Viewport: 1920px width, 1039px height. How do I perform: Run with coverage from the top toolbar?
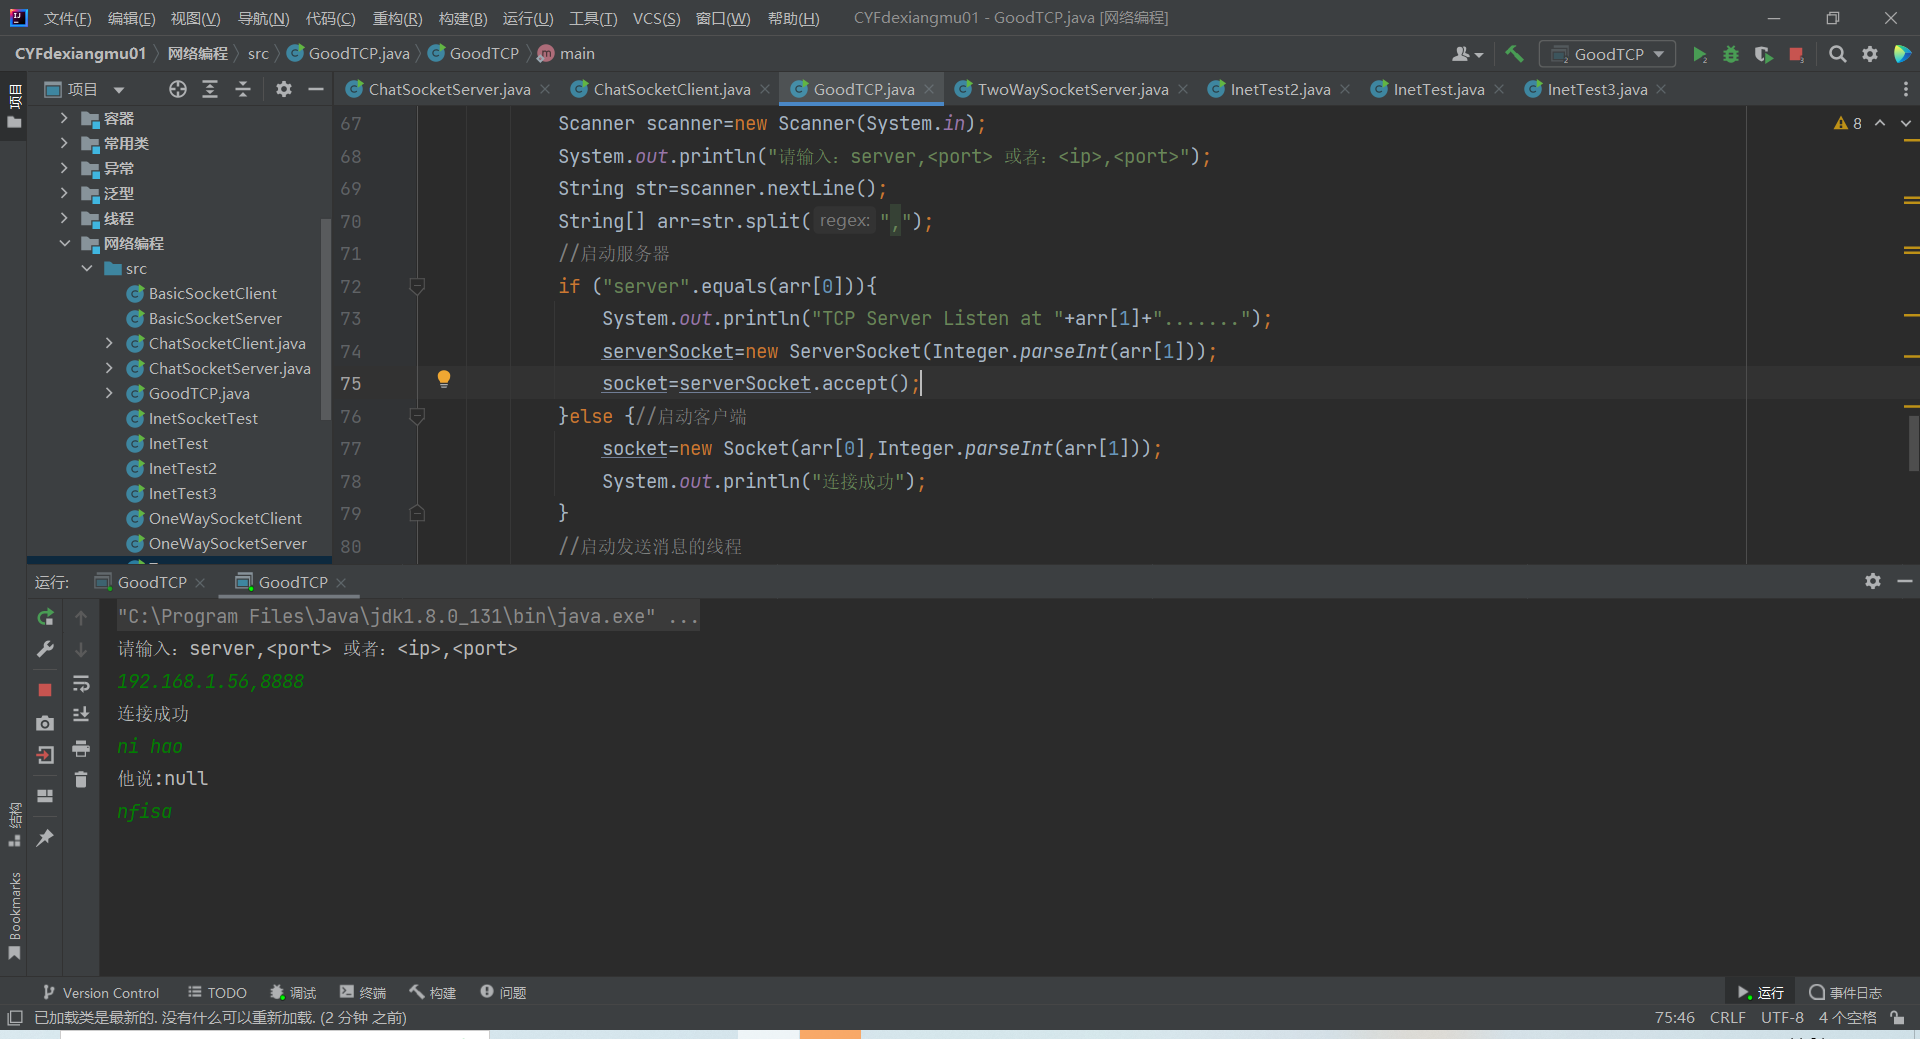coord(1764,54)
